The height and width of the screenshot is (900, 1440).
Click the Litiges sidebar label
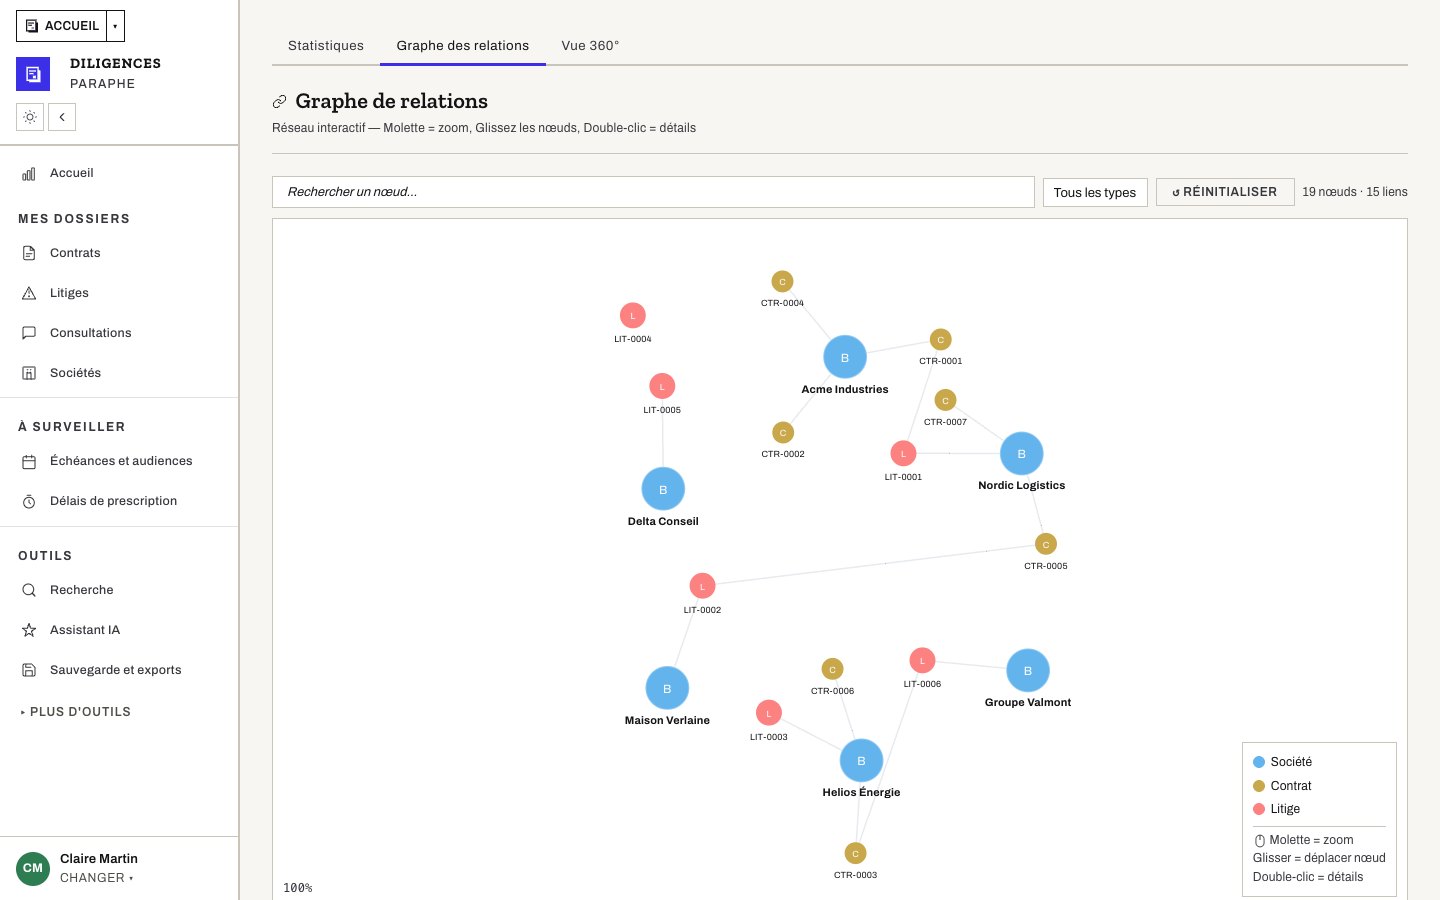coord(69,293)
